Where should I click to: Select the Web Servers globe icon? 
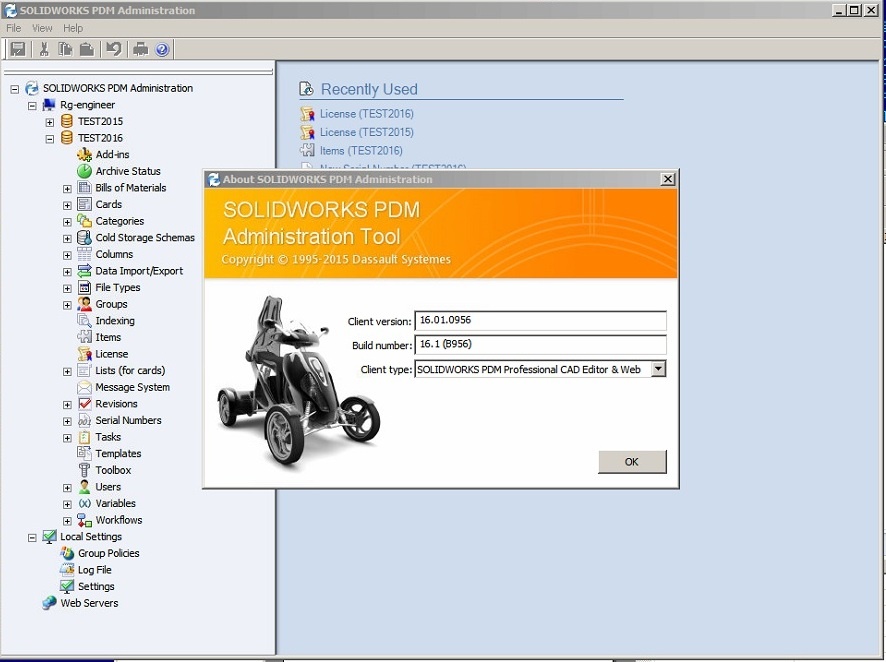[49, 603]
